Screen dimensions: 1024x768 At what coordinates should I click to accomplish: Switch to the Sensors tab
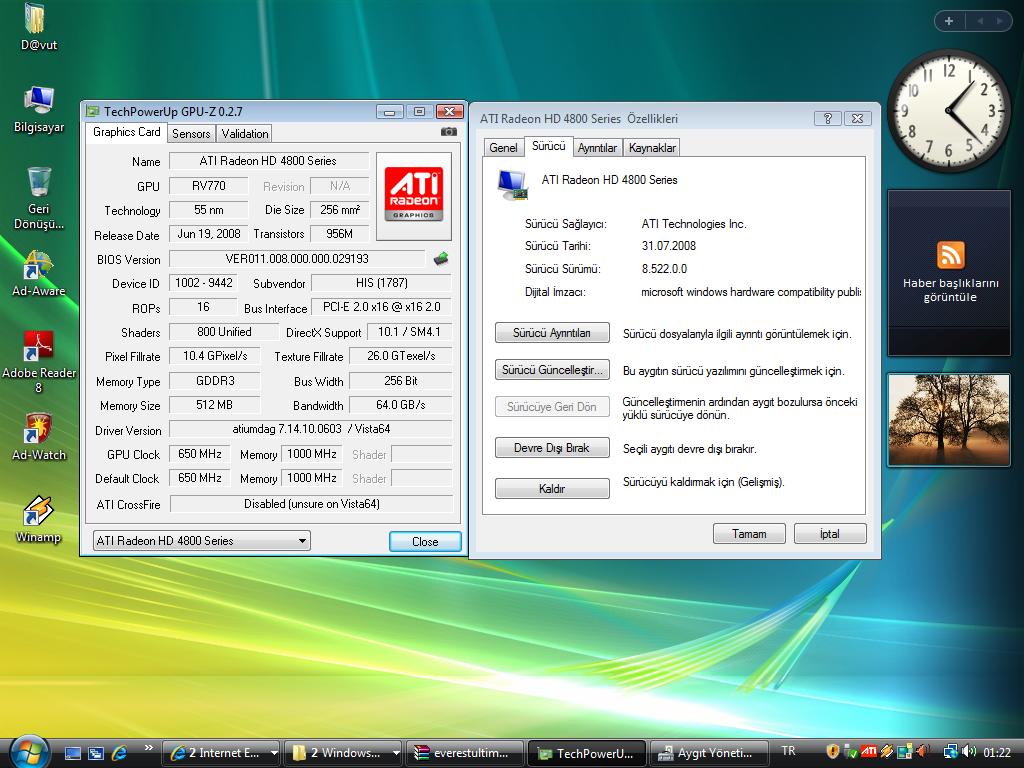click(191, 133)
